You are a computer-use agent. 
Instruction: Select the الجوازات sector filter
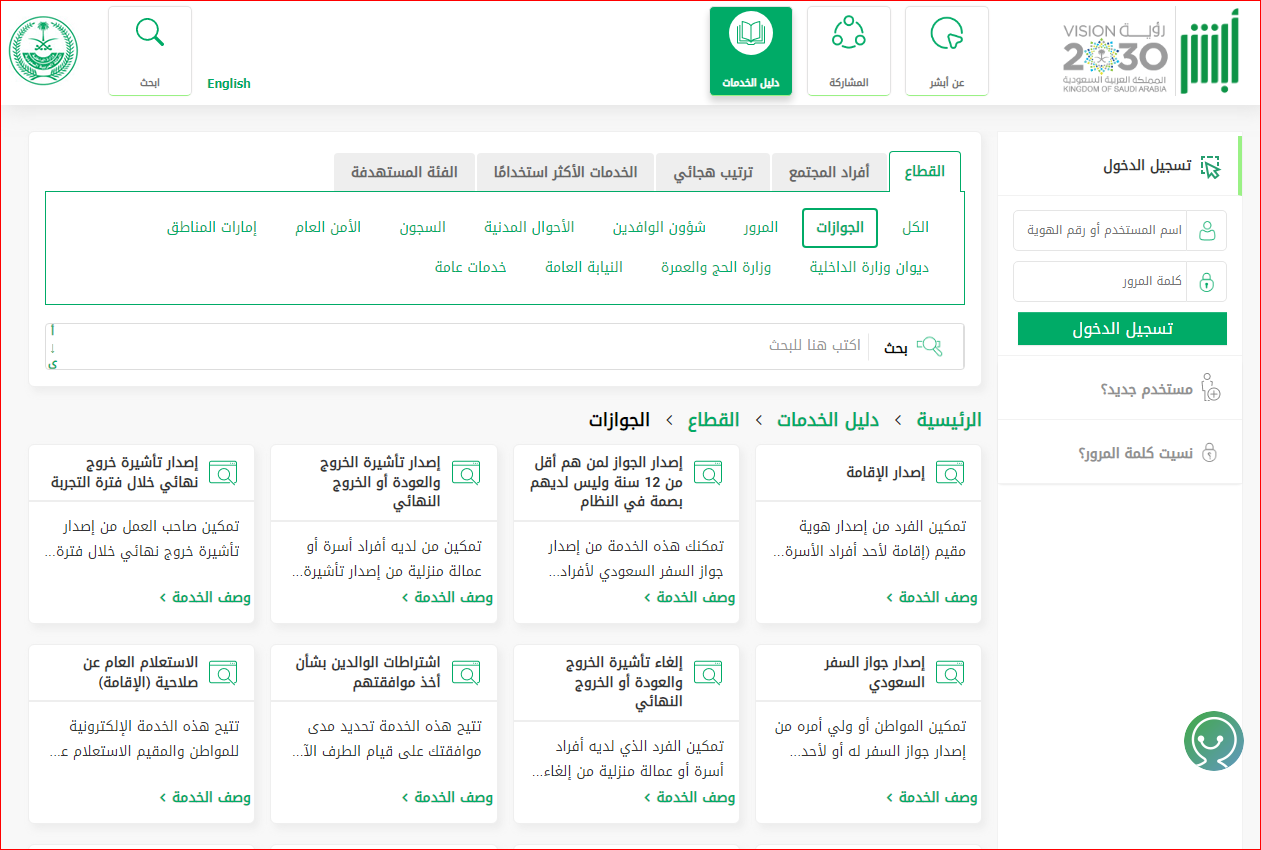click(x=839, y=228)
